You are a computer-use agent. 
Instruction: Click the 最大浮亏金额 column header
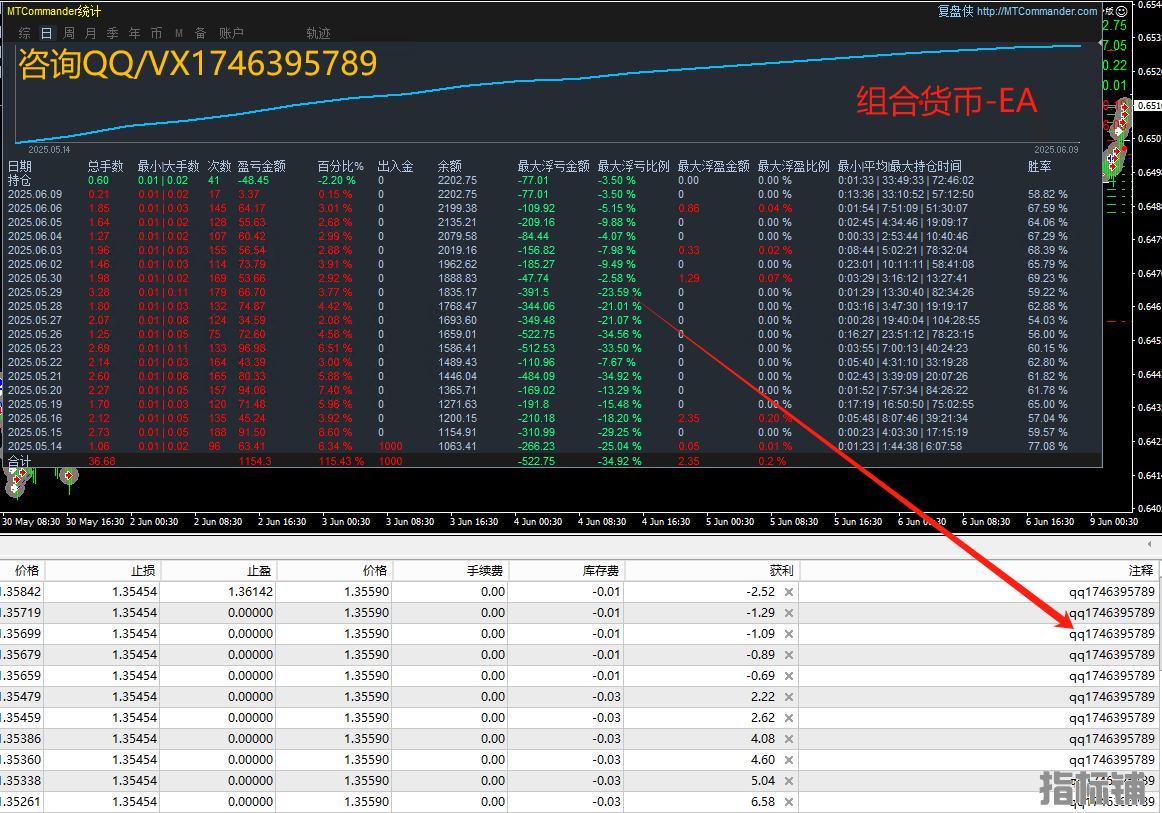click(x=554, y=167)
